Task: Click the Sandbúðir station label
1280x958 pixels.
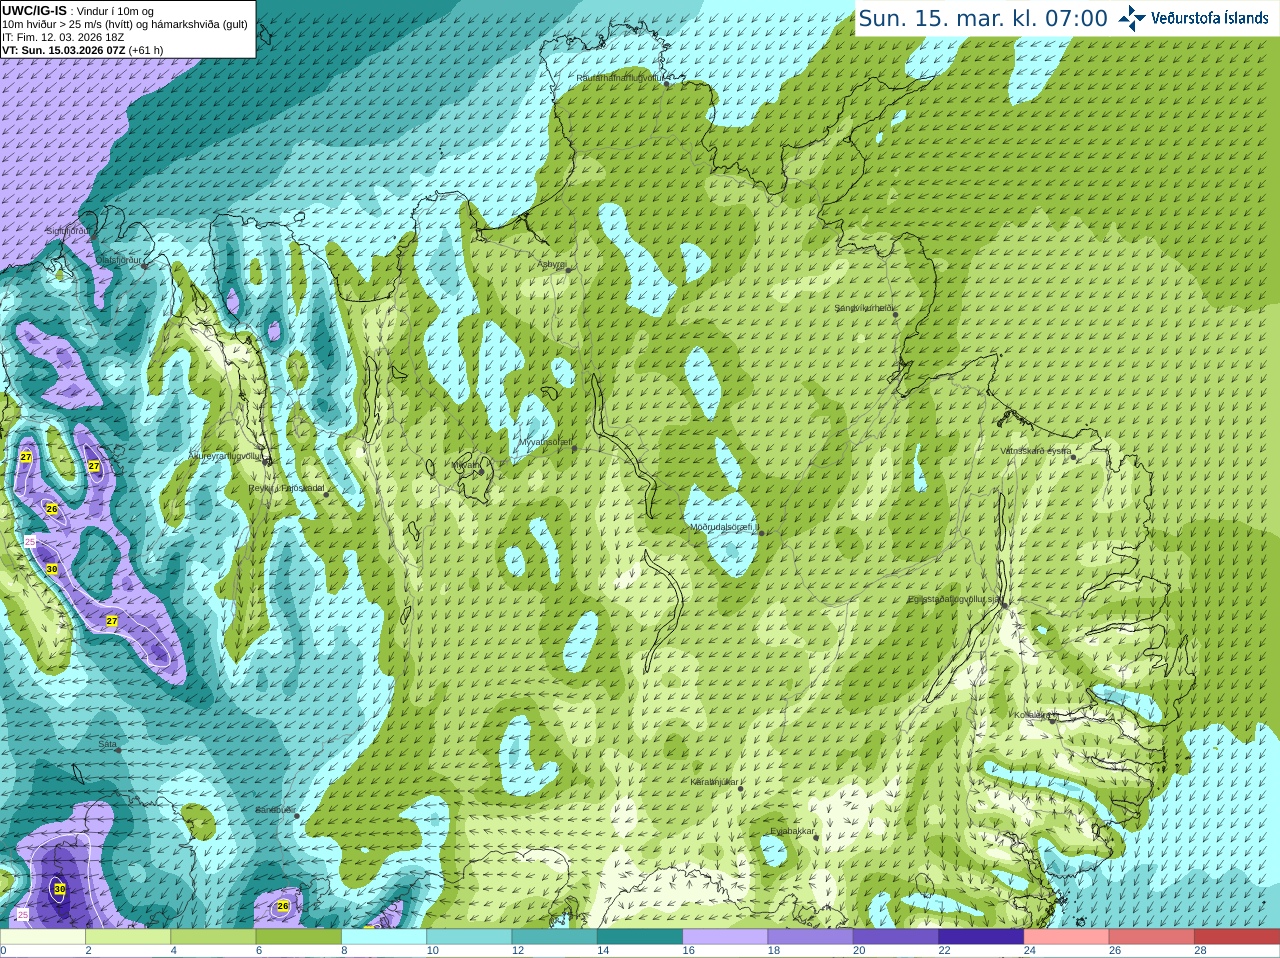Action: (x=275, y=810)
